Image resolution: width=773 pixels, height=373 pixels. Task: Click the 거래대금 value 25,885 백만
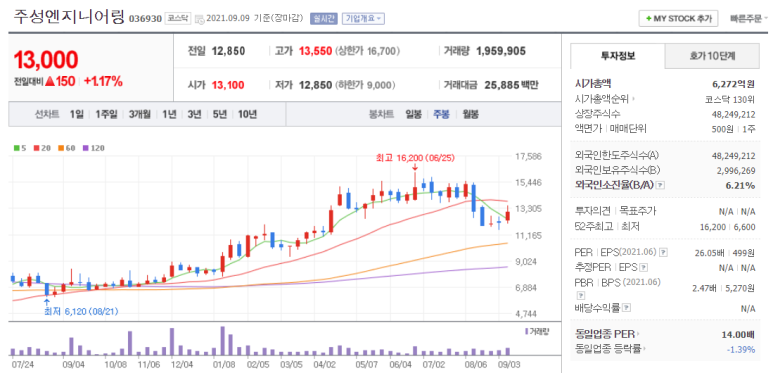(511, 85)
